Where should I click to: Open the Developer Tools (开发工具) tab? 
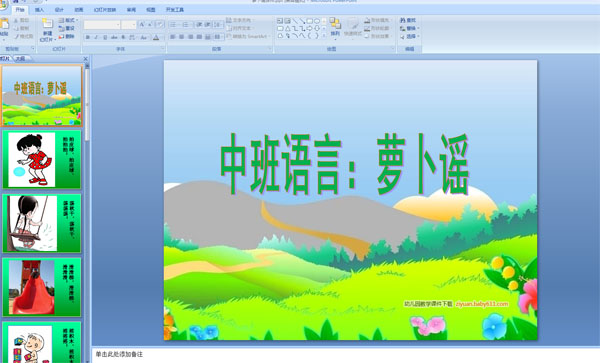175,10
